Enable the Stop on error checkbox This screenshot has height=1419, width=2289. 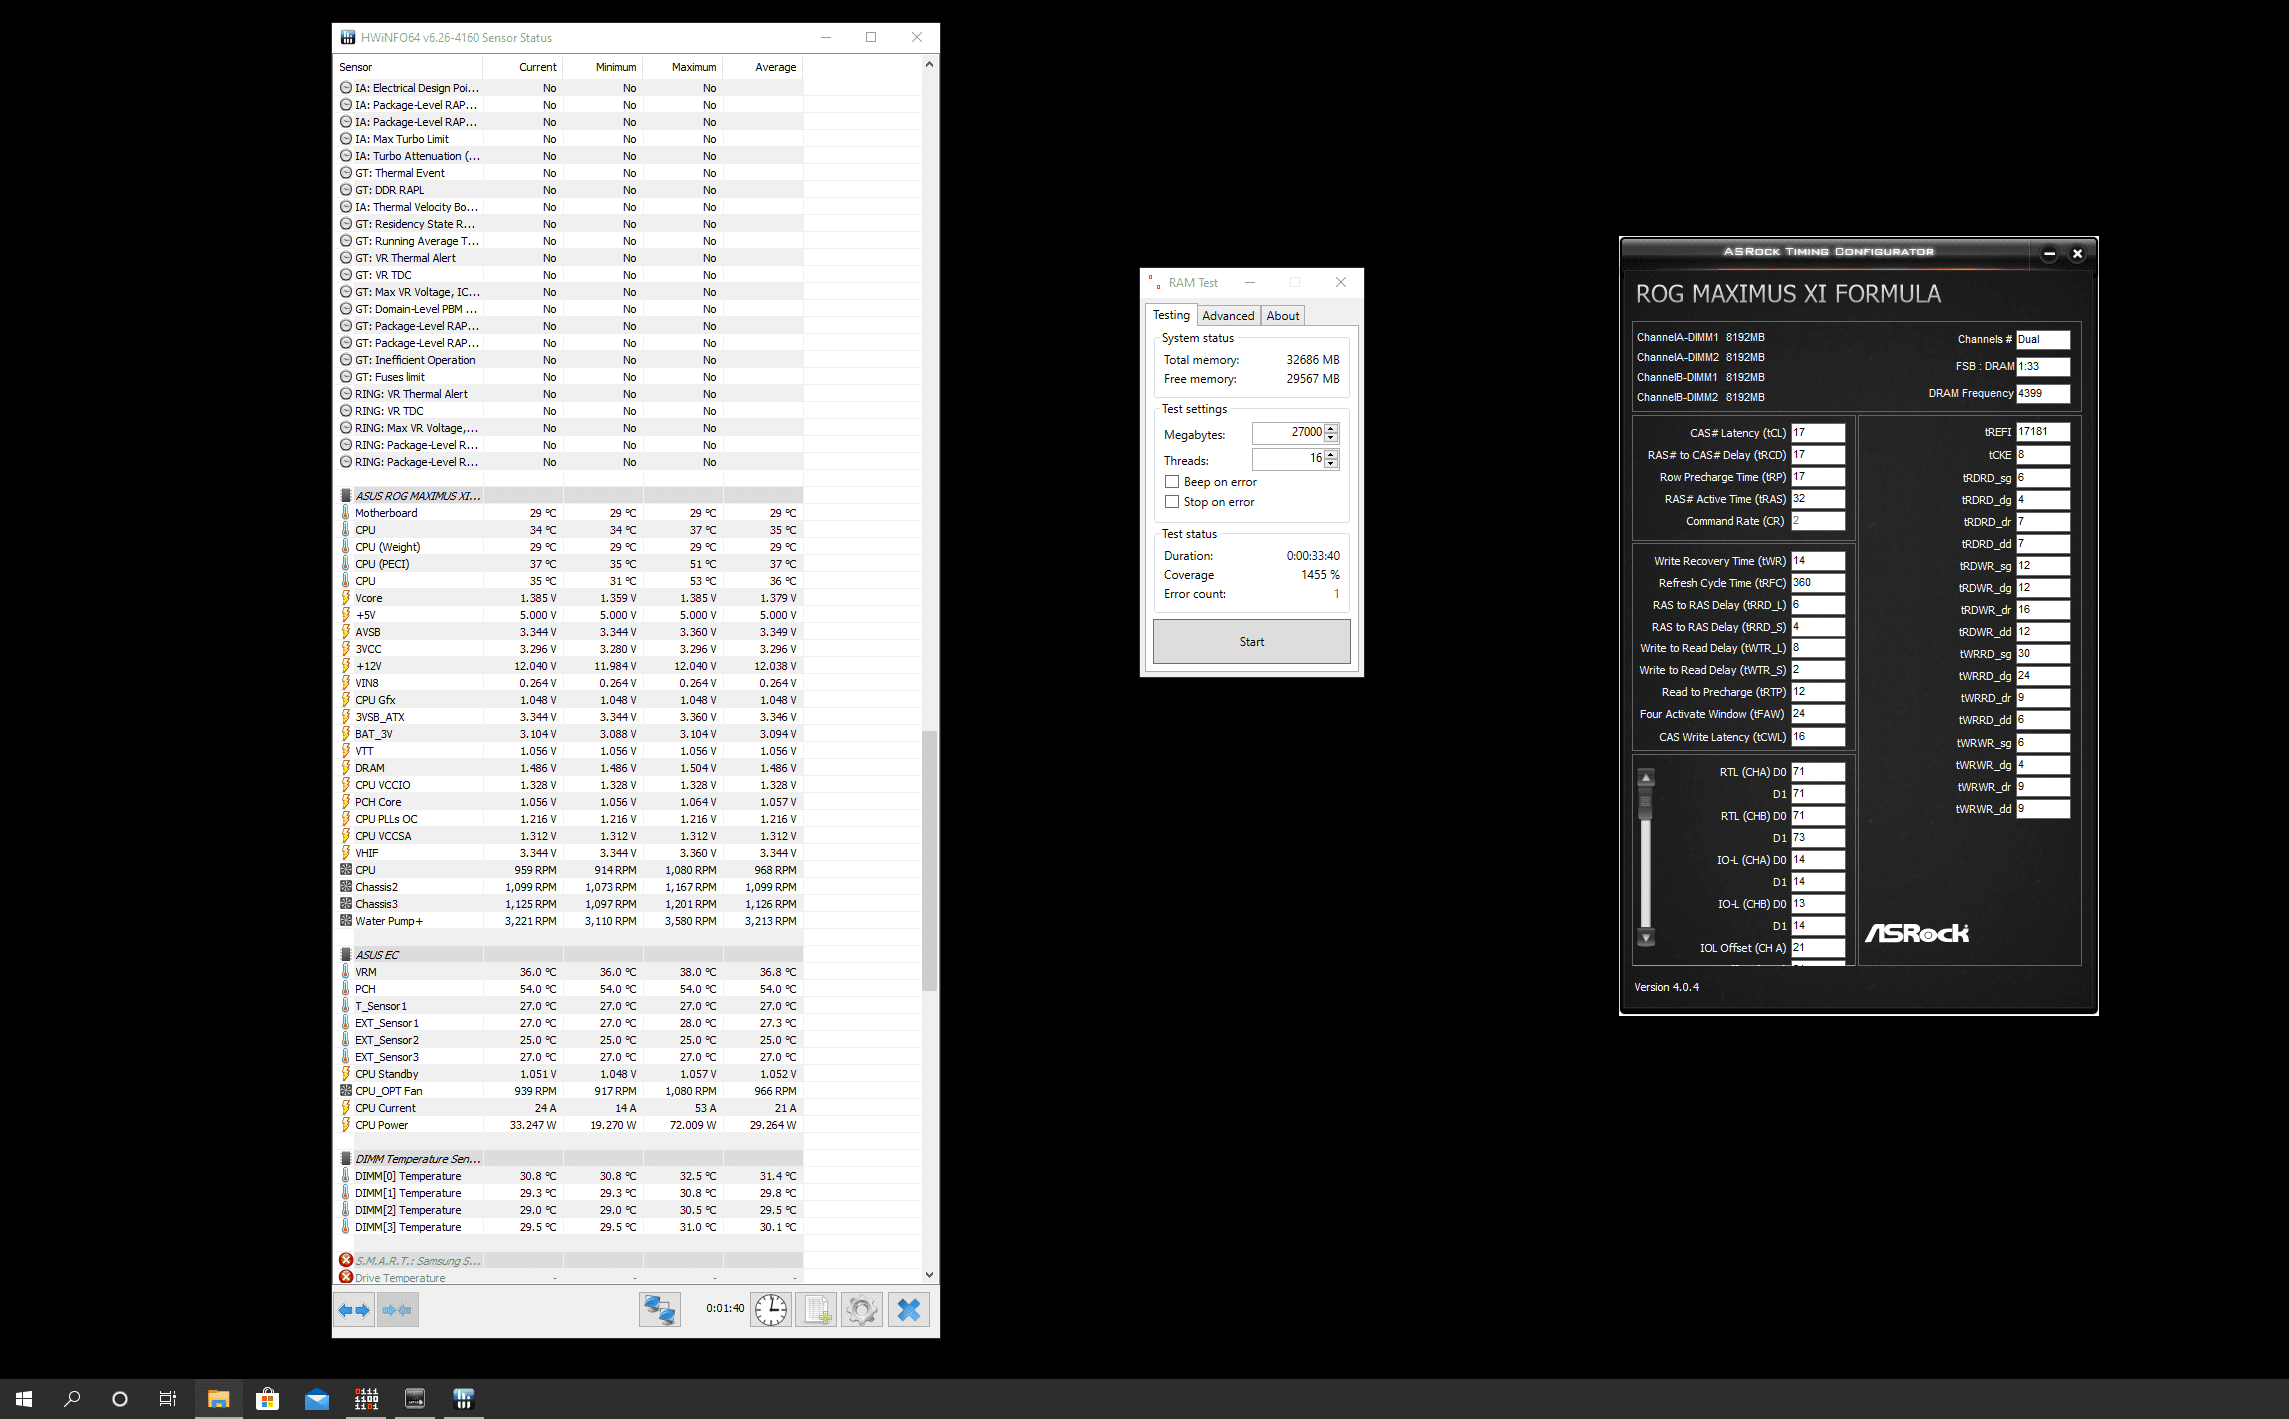point(1172,502)
